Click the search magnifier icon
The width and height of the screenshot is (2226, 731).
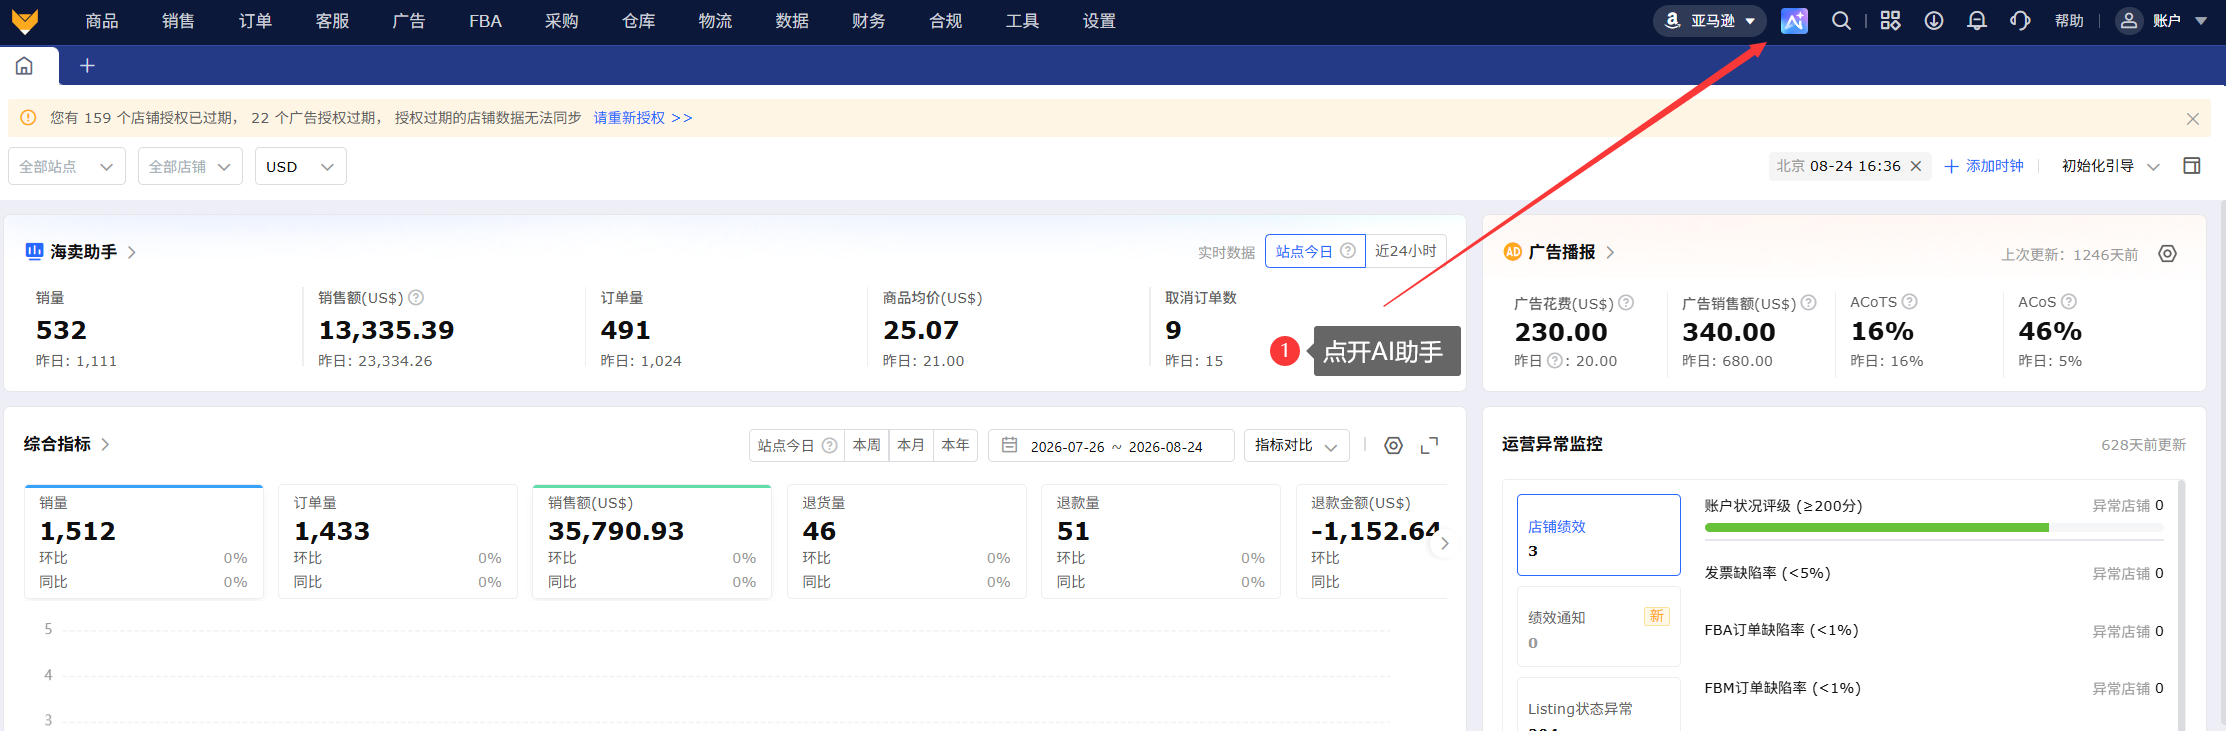pos(1841,21)
